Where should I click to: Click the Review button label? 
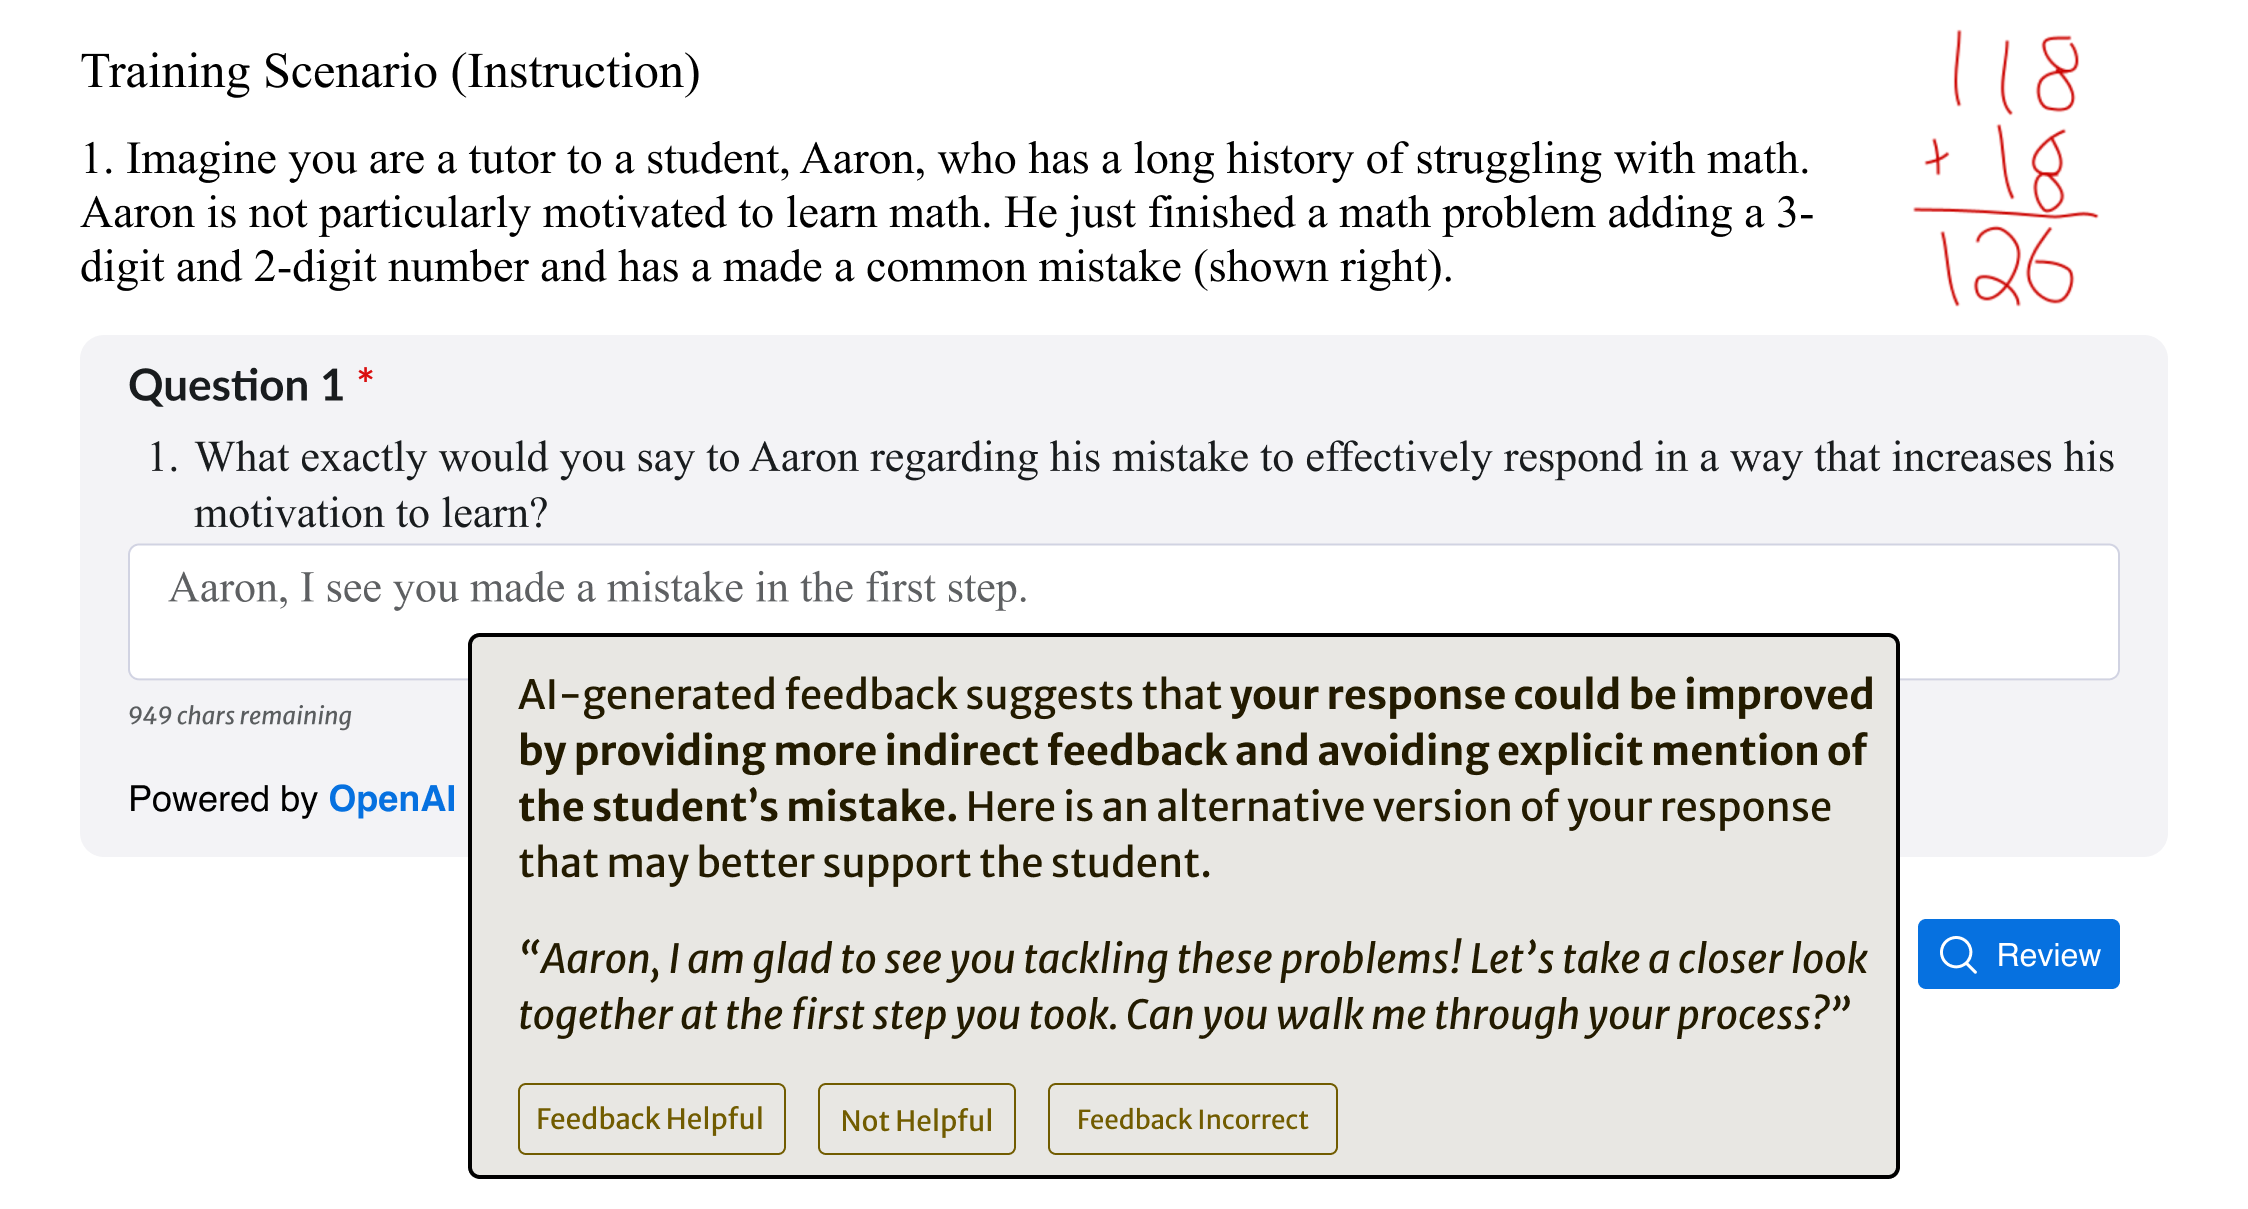(x=2047, y=954)
